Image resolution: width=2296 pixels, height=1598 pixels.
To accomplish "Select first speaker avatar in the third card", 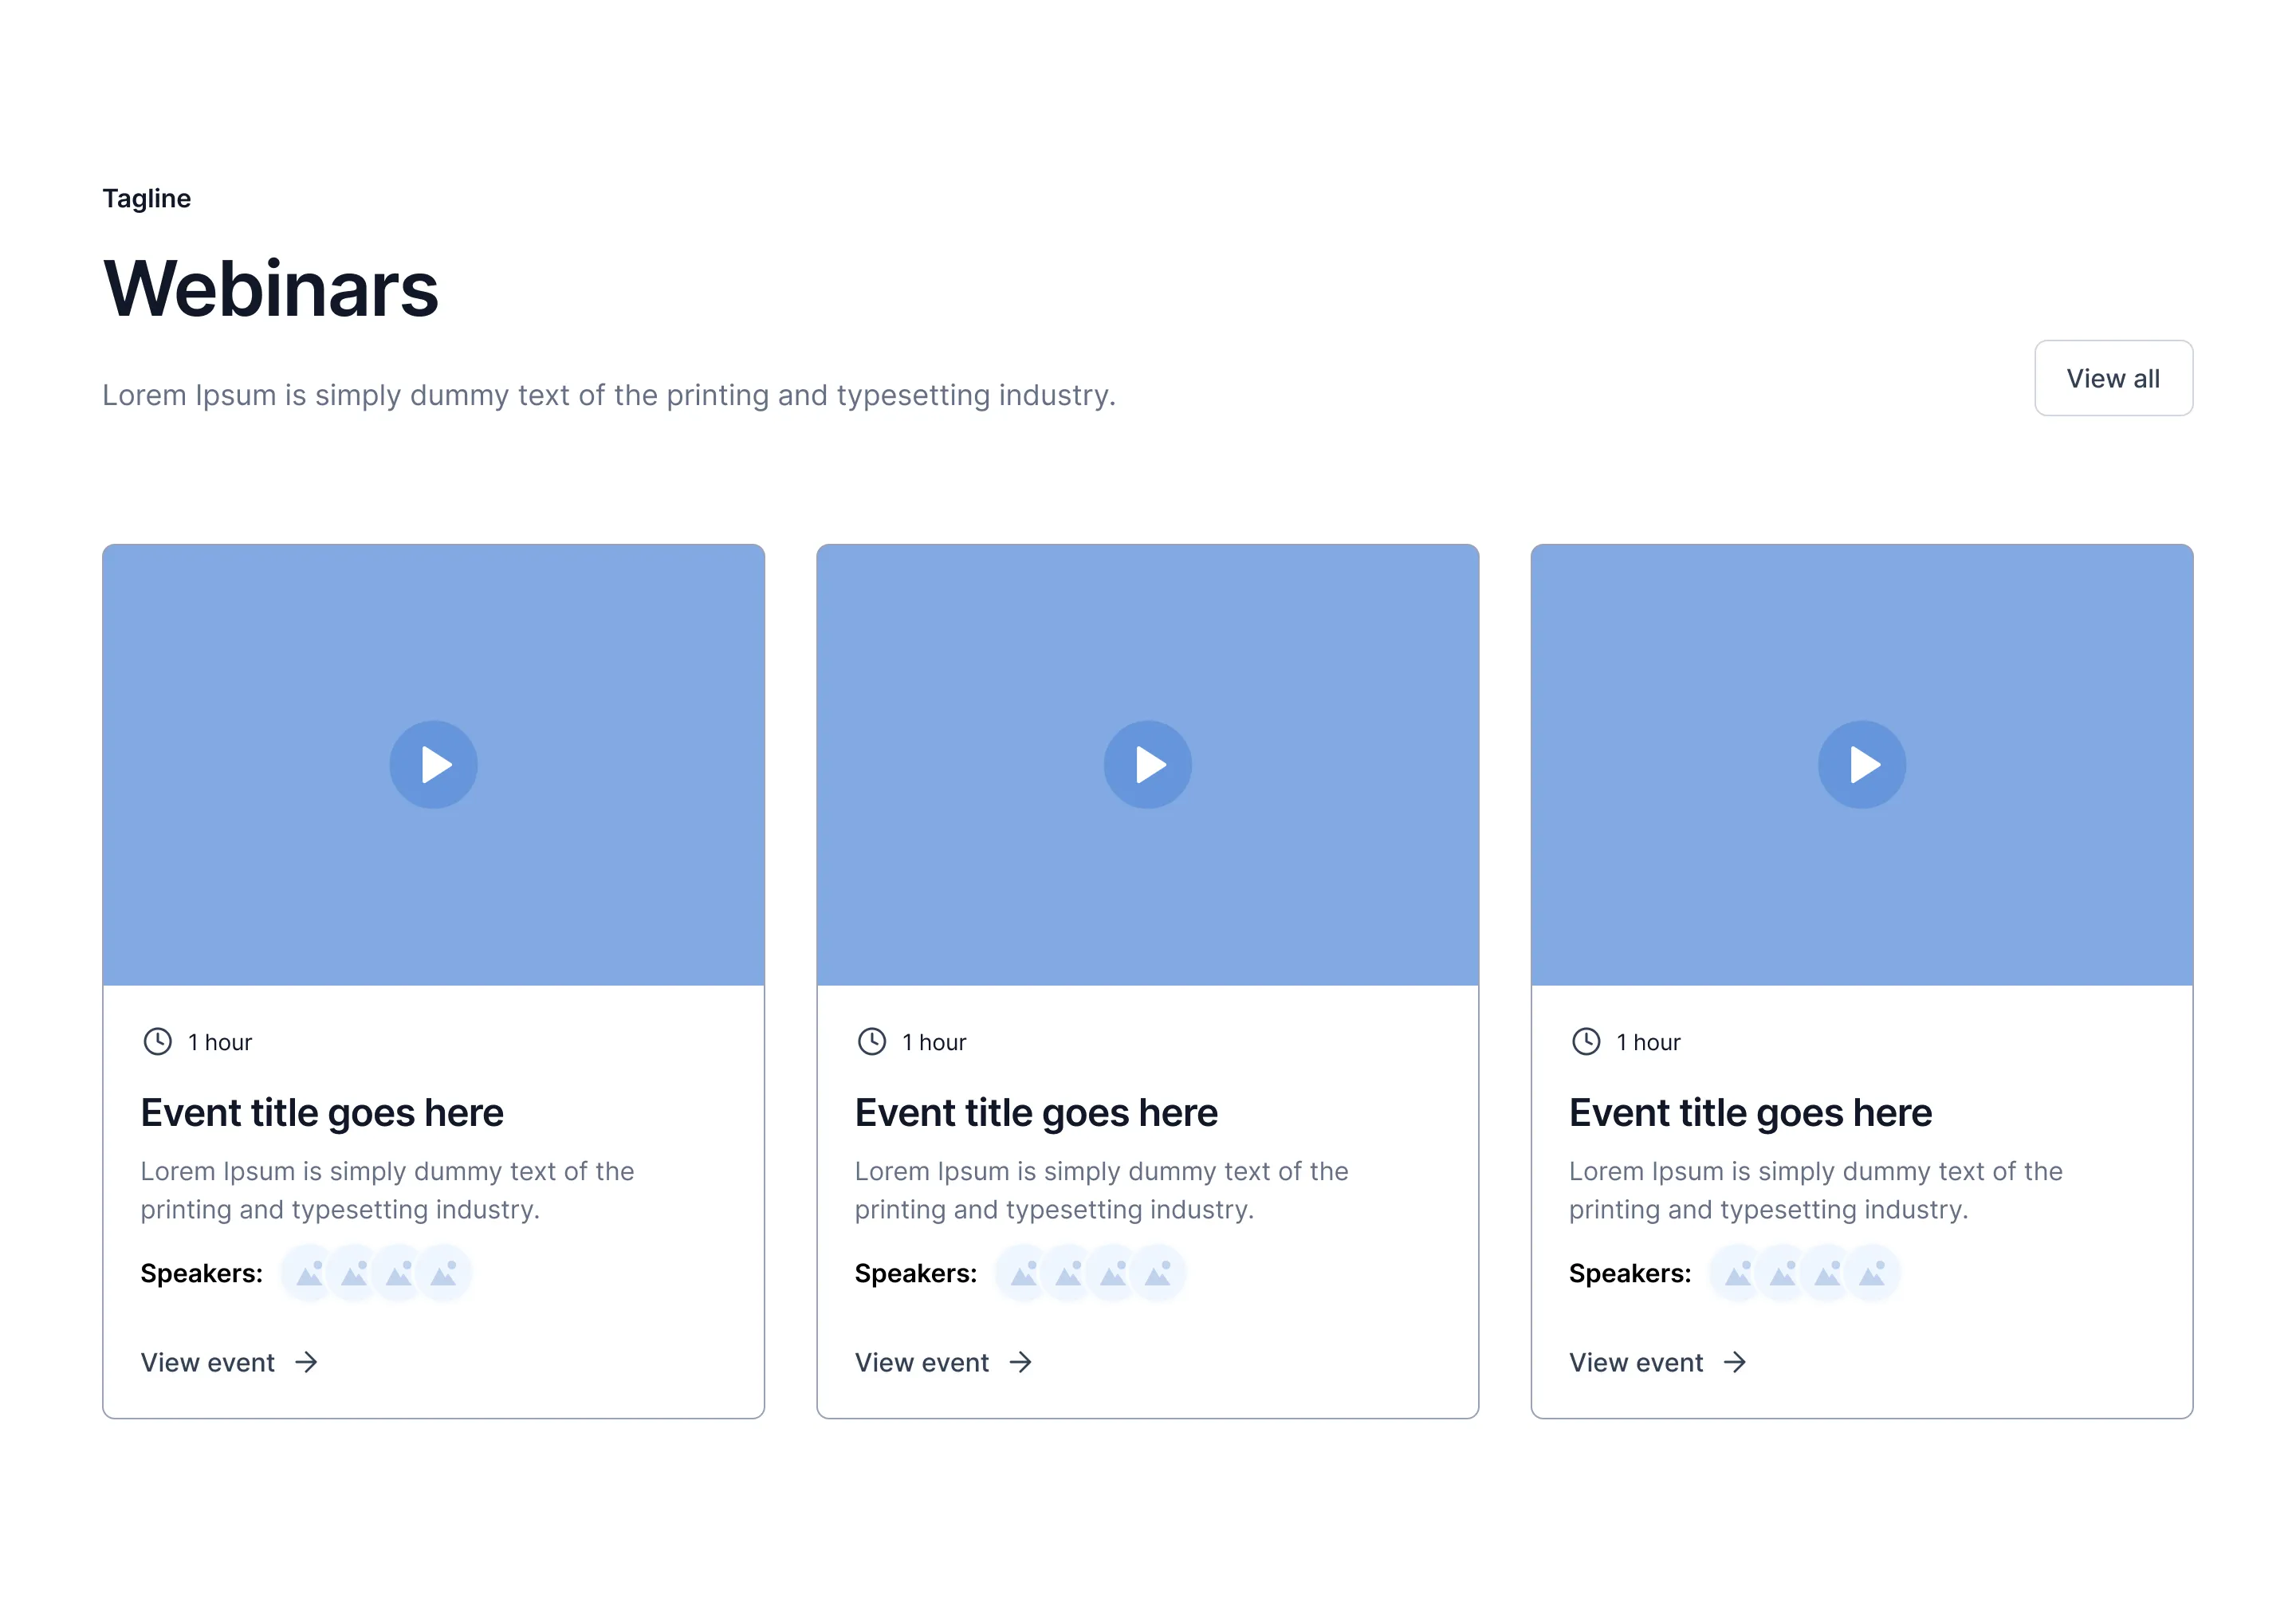I will [1737, 1273].
